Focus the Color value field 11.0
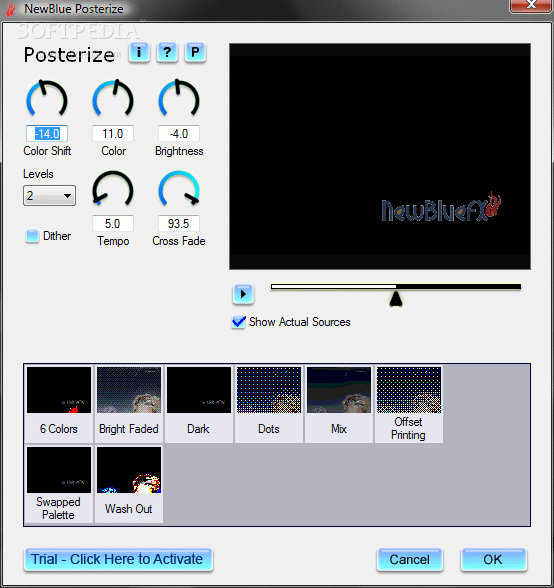This screenshot has width=554, height=588. pos(113,134)
